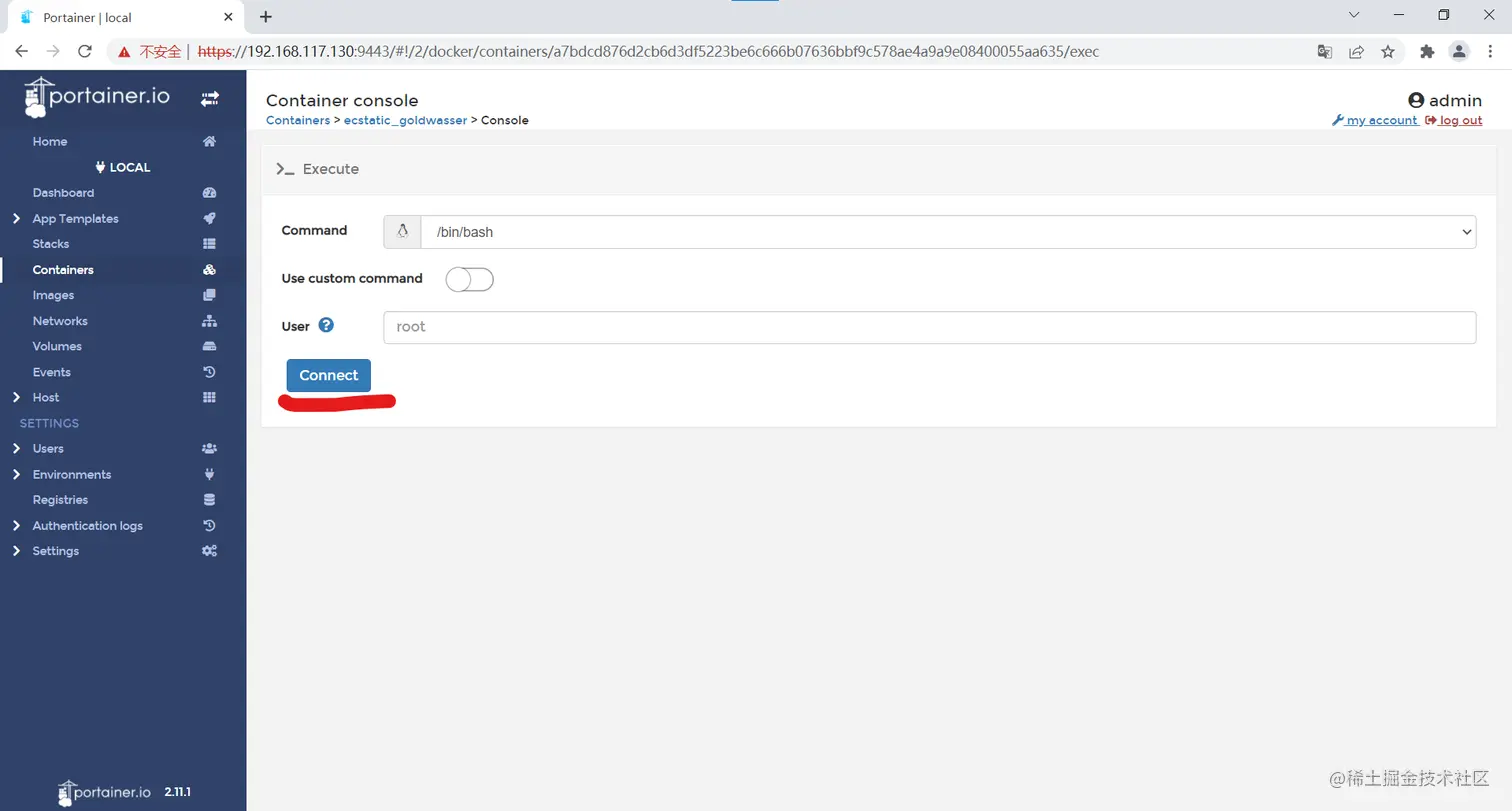Screen dimensions: 1512x811
Task: Open the Events menu item
Action: coord(52,372)
